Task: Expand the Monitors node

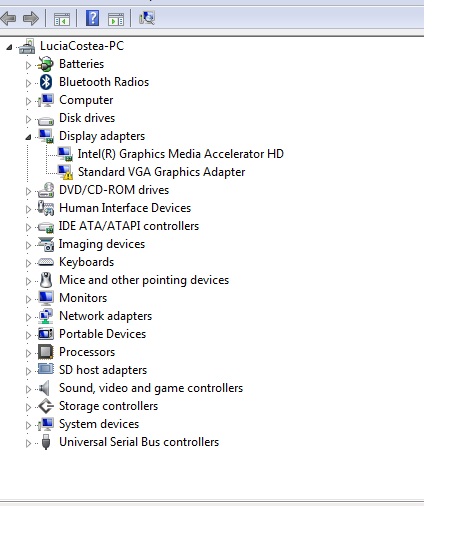Action: 28,299
